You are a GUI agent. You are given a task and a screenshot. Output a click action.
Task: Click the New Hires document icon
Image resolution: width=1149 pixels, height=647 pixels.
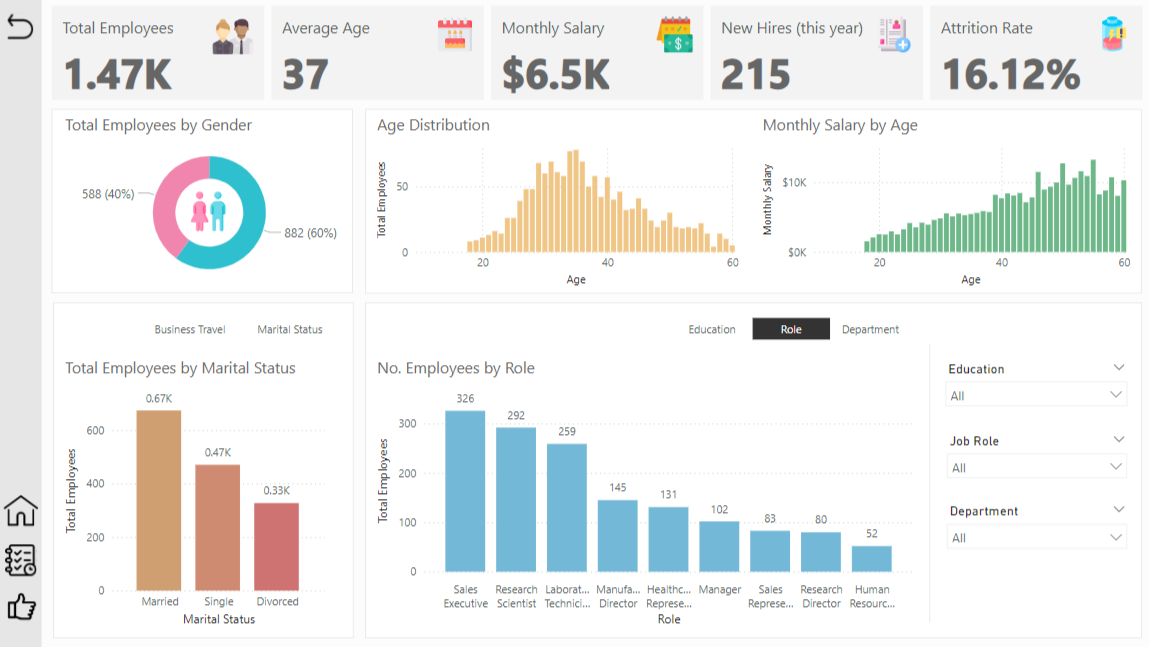[x=894, y=36]
